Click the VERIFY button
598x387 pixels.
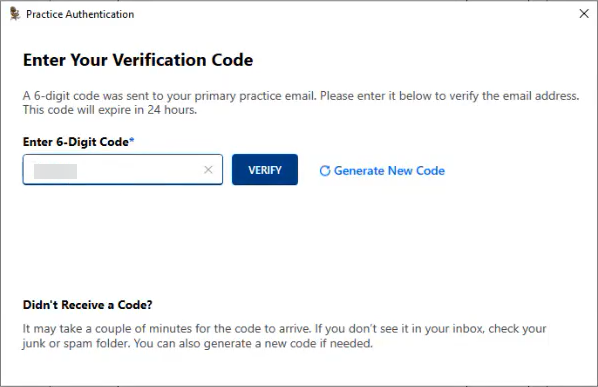(265, 170)
